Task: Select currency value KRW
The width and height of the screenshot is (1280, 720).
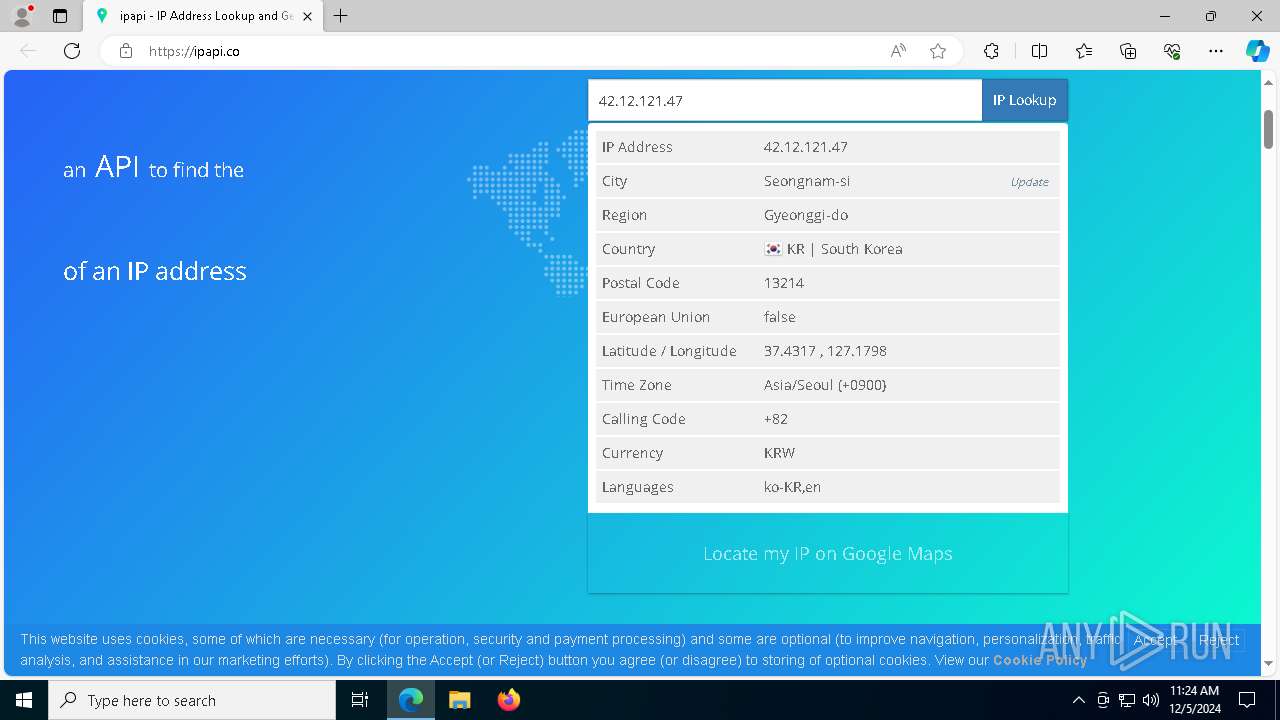Action: [779, 453]
